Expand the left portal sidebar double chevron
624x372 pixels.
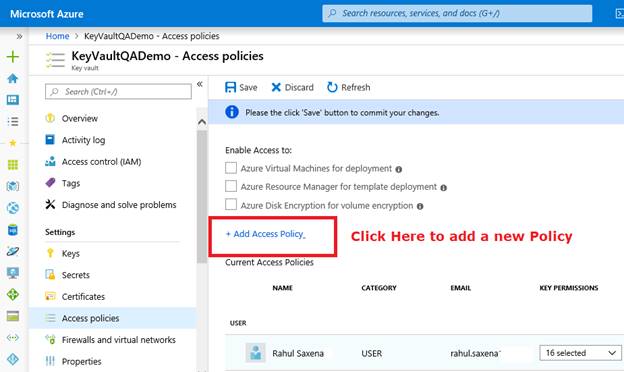pos(19,37)
